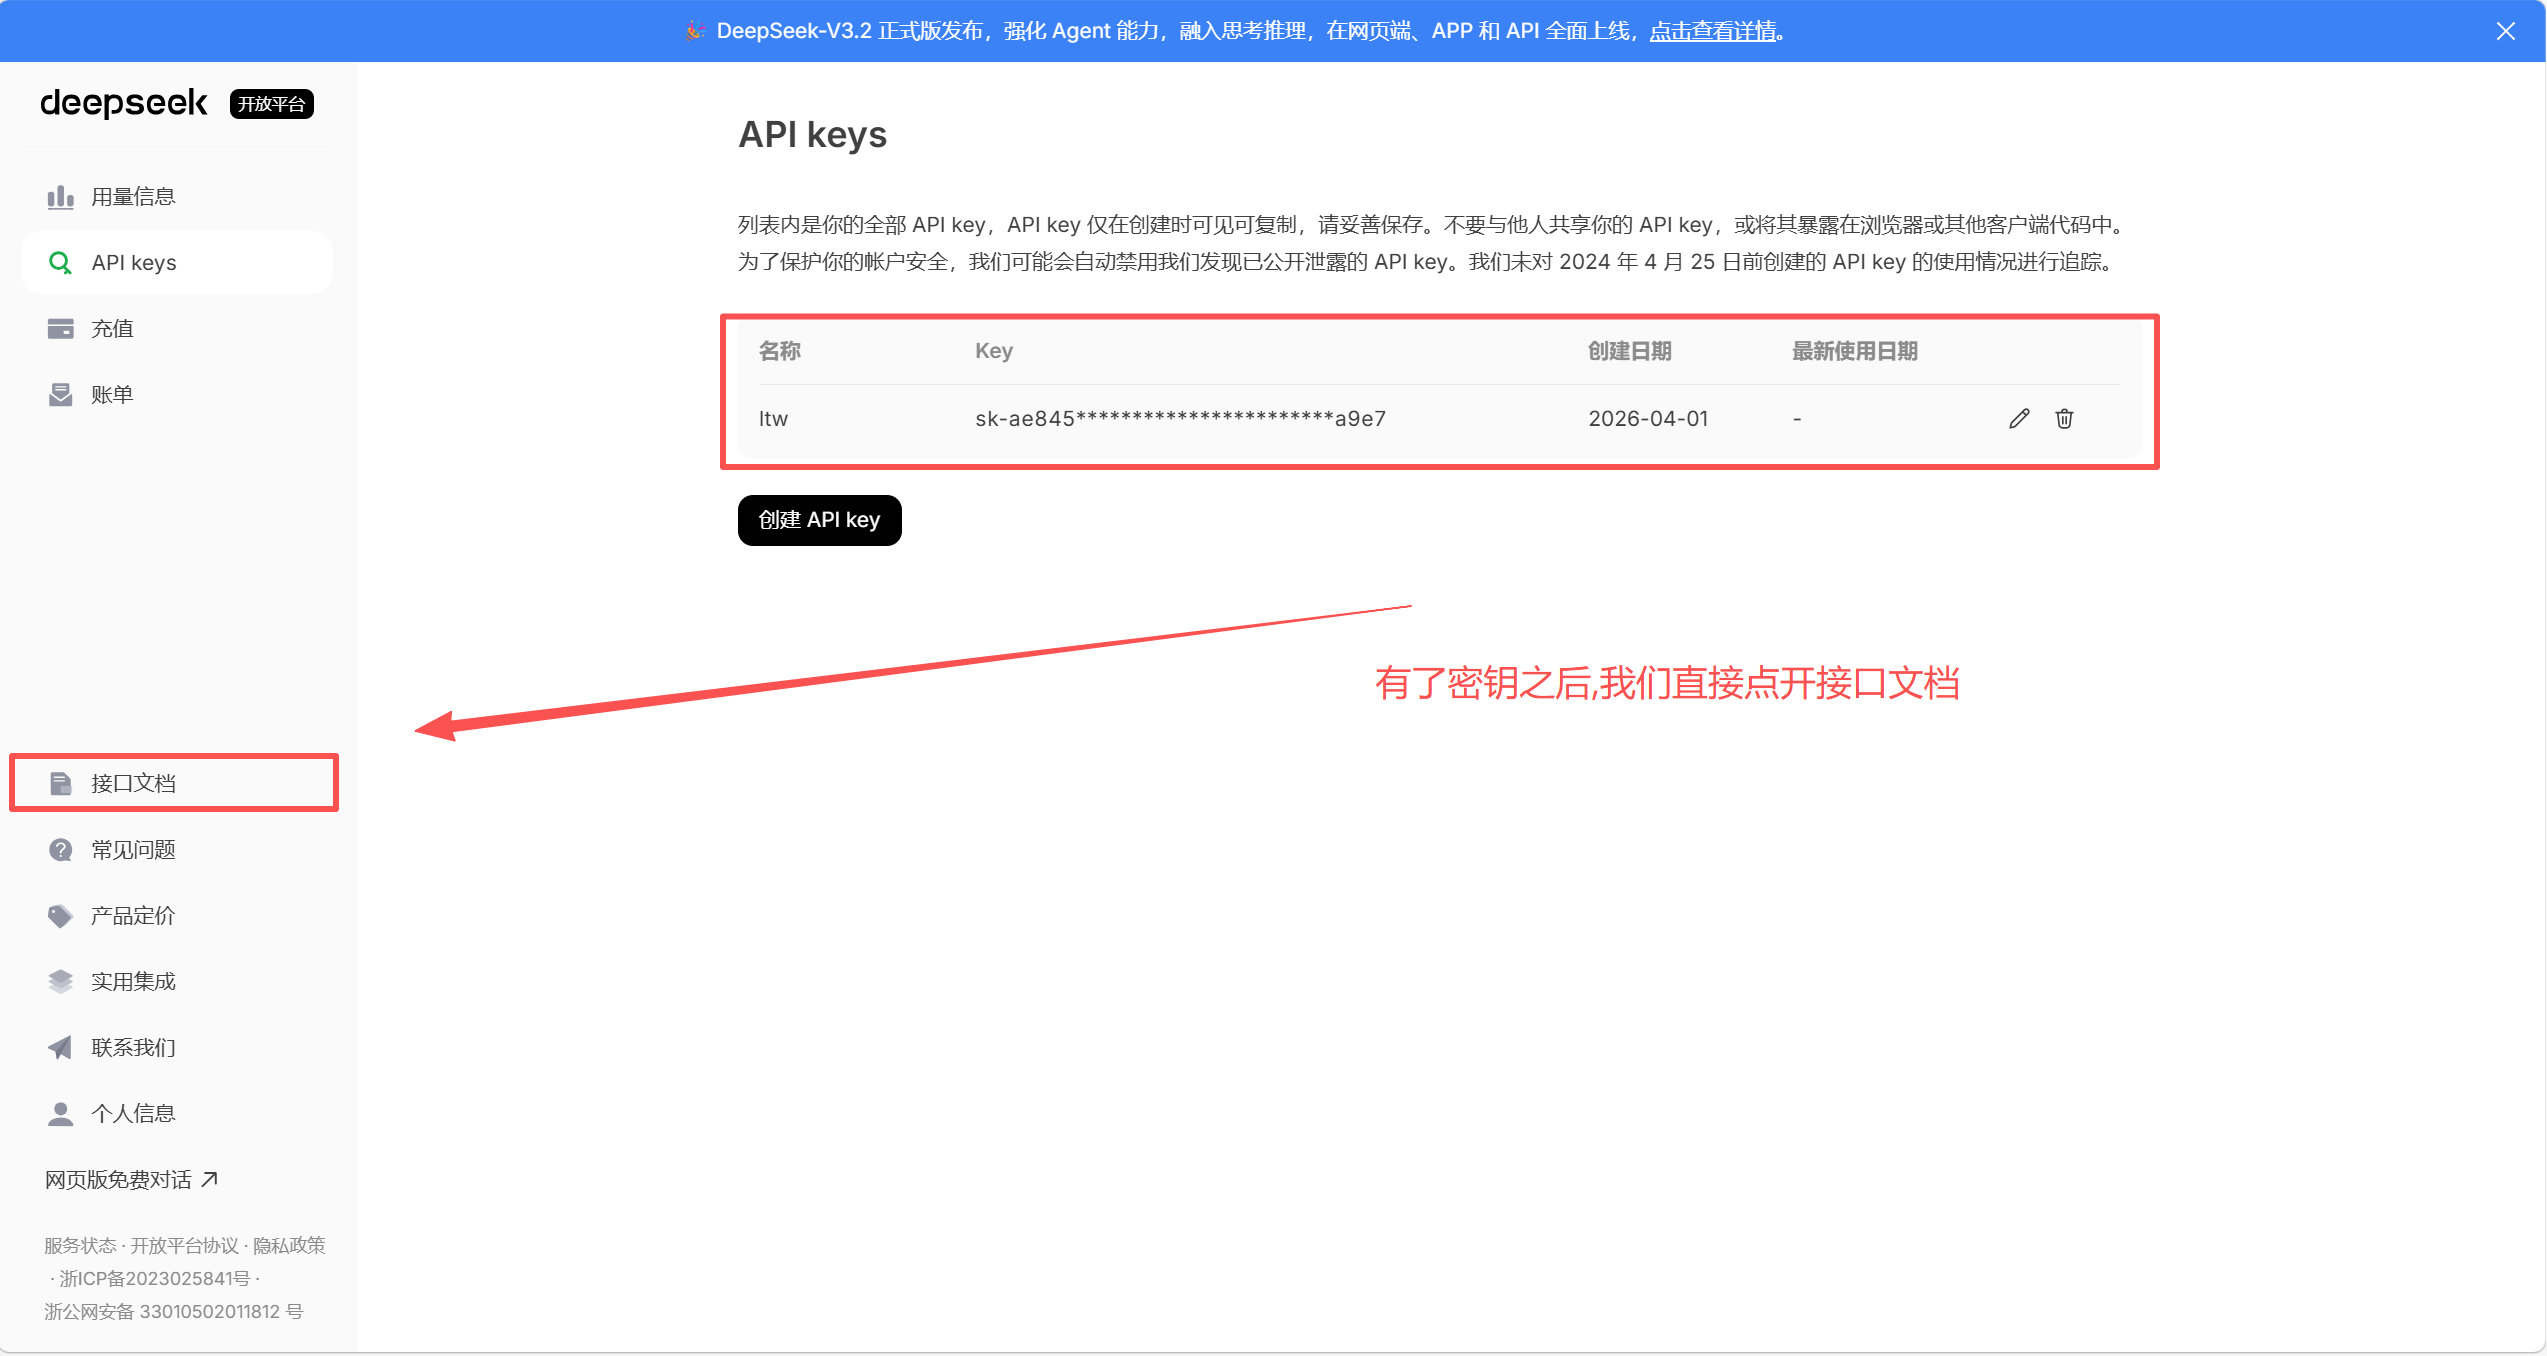Screen dimensions: 2547x1356
Task: Click the bar chart icon beside 用量信息
Action: click(x=60, y=197)
